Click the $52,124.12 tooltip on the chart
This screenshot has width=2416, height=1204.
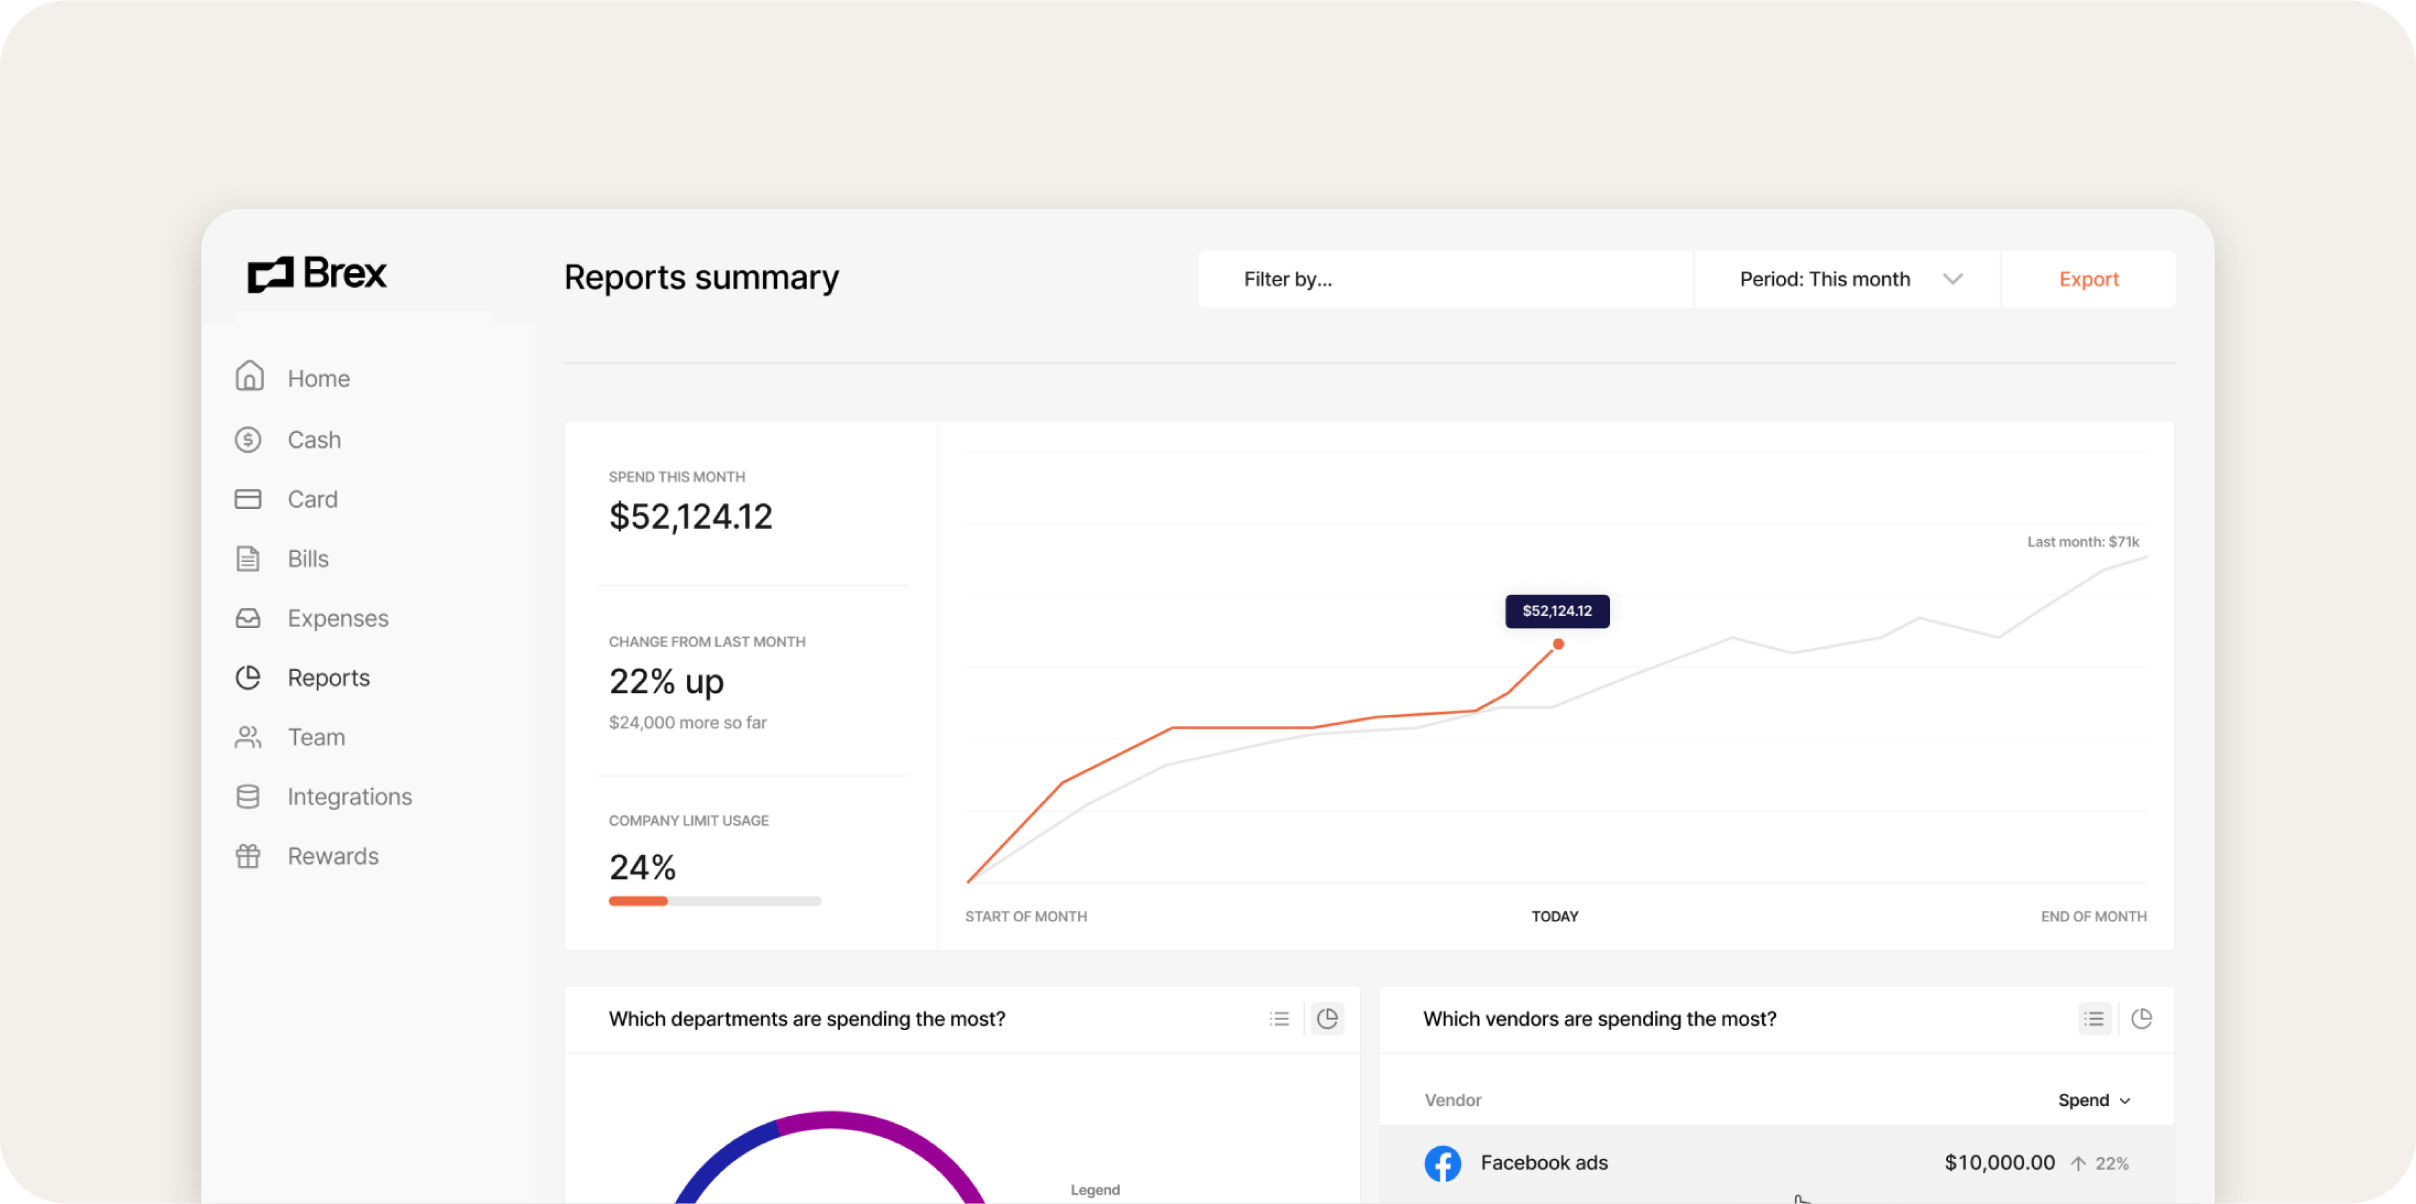pyautogui.click(x=1557, y=610)
